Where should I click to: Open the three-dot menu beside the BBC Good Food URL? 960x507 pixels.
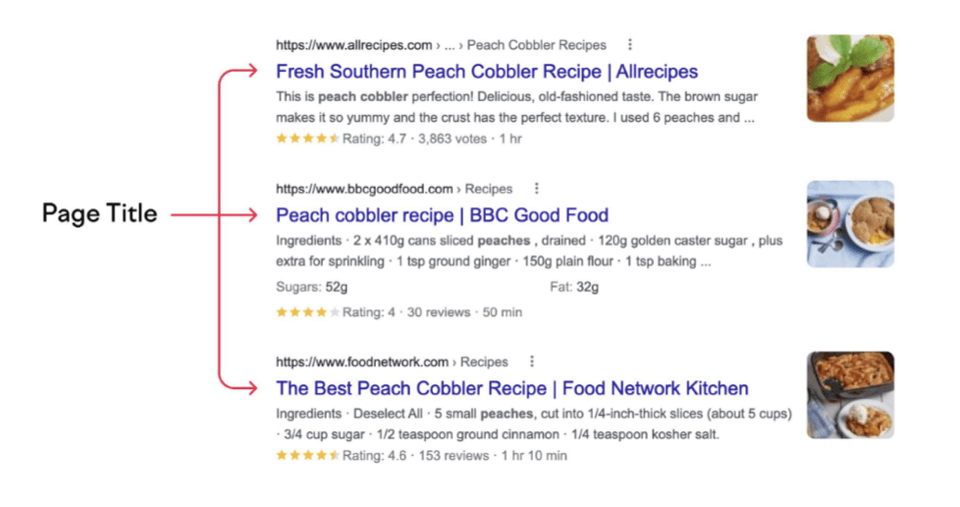[x=536, y=189]
